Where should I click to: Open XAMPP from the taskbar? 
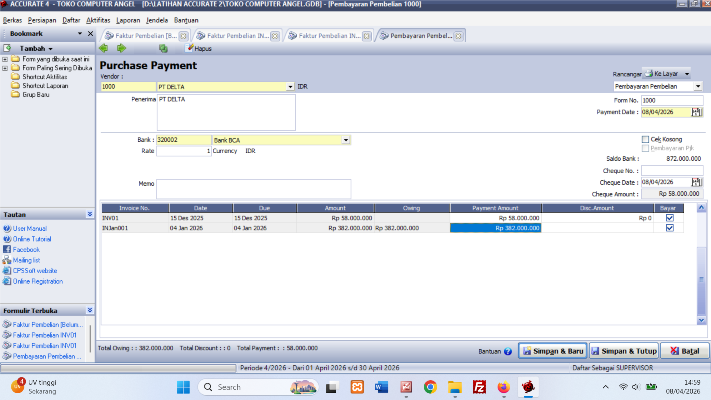pos(357,387)
